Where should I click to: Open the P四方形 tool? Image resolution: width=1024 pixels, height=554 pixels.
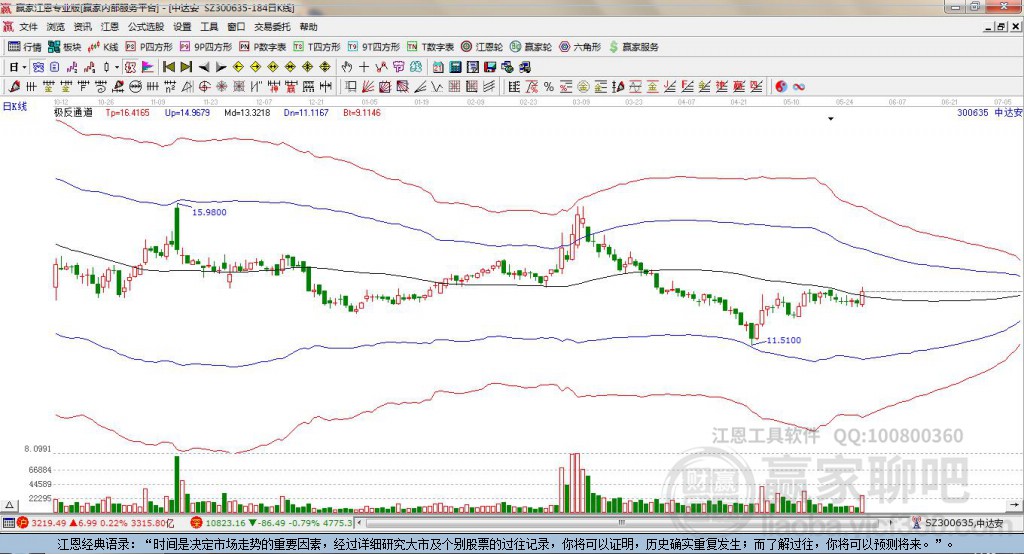coord(148,46)
